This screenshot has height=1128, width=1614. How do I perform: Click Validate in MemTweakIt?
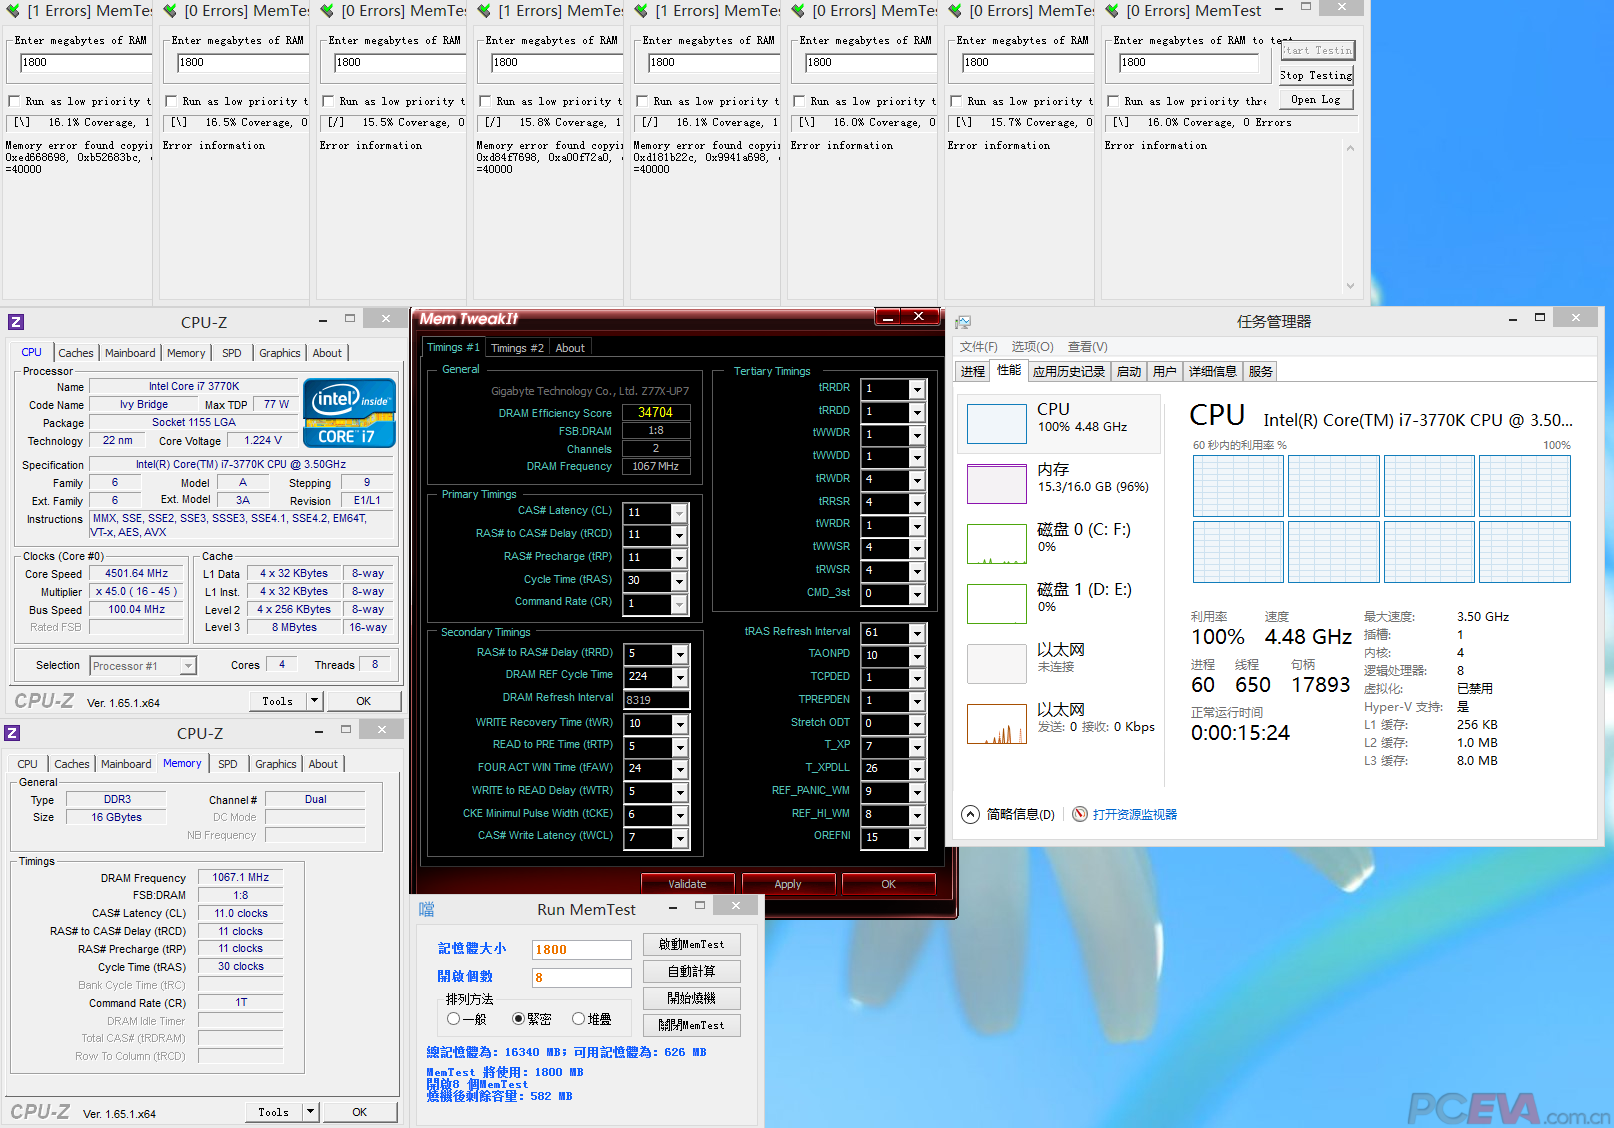[x=687, y=884]
